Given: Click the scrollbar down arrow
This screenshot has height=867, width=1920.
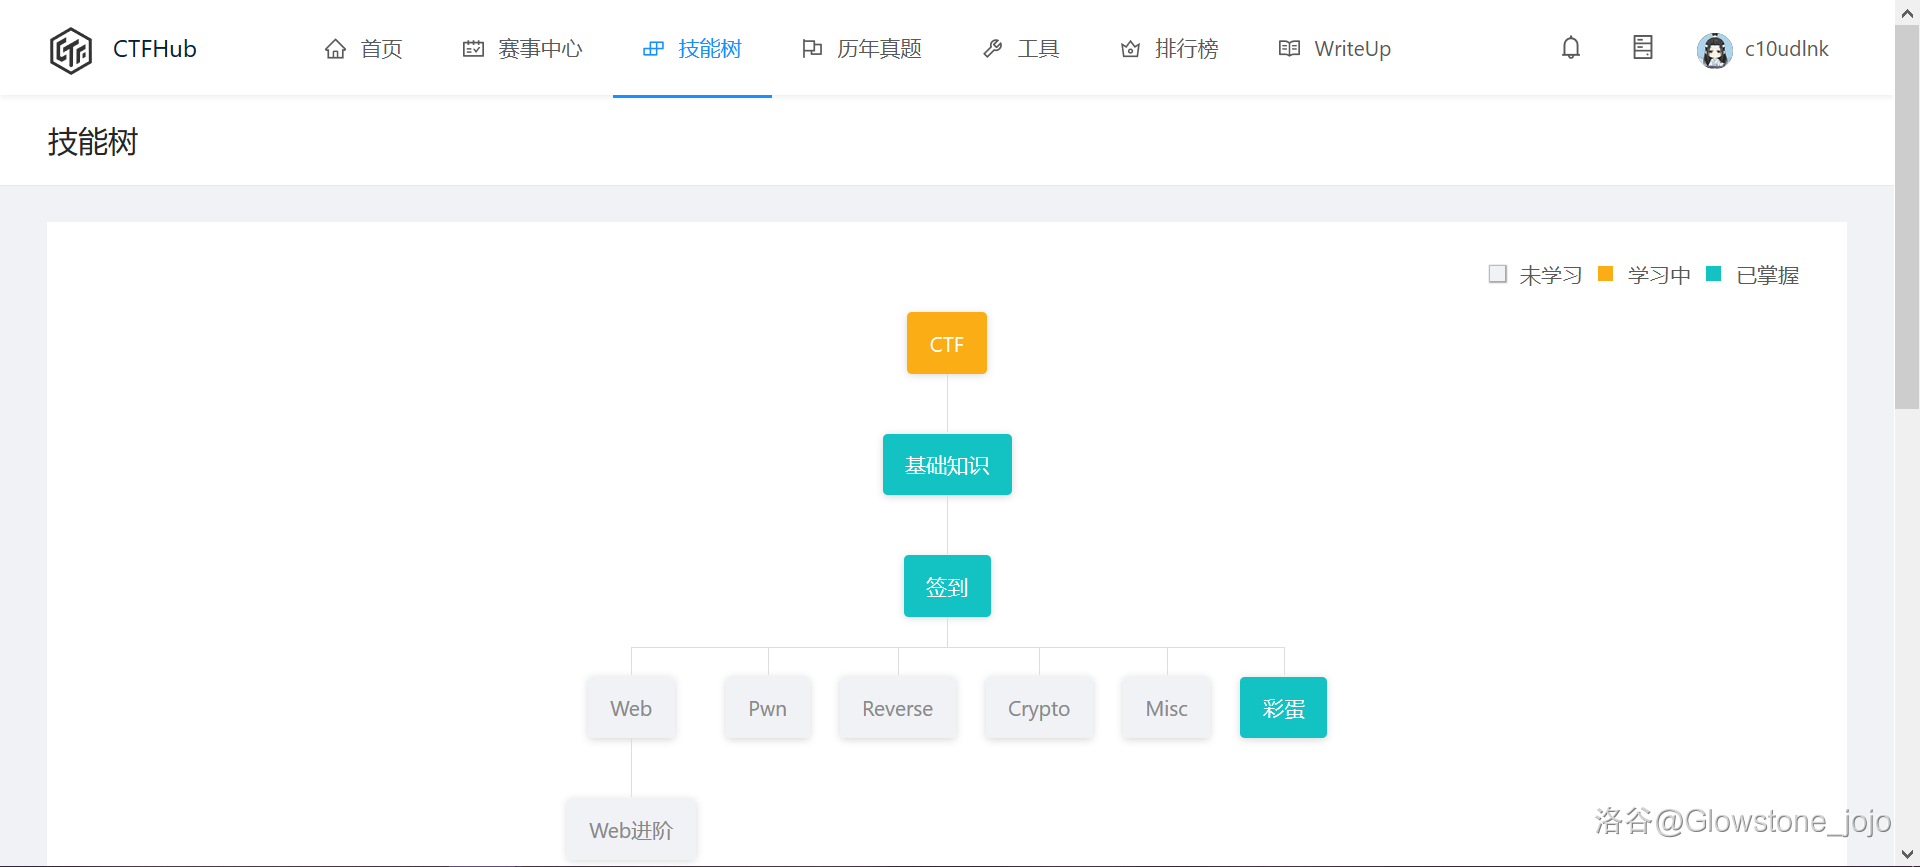Looking at the screenshot, I should coord(1906,854).
